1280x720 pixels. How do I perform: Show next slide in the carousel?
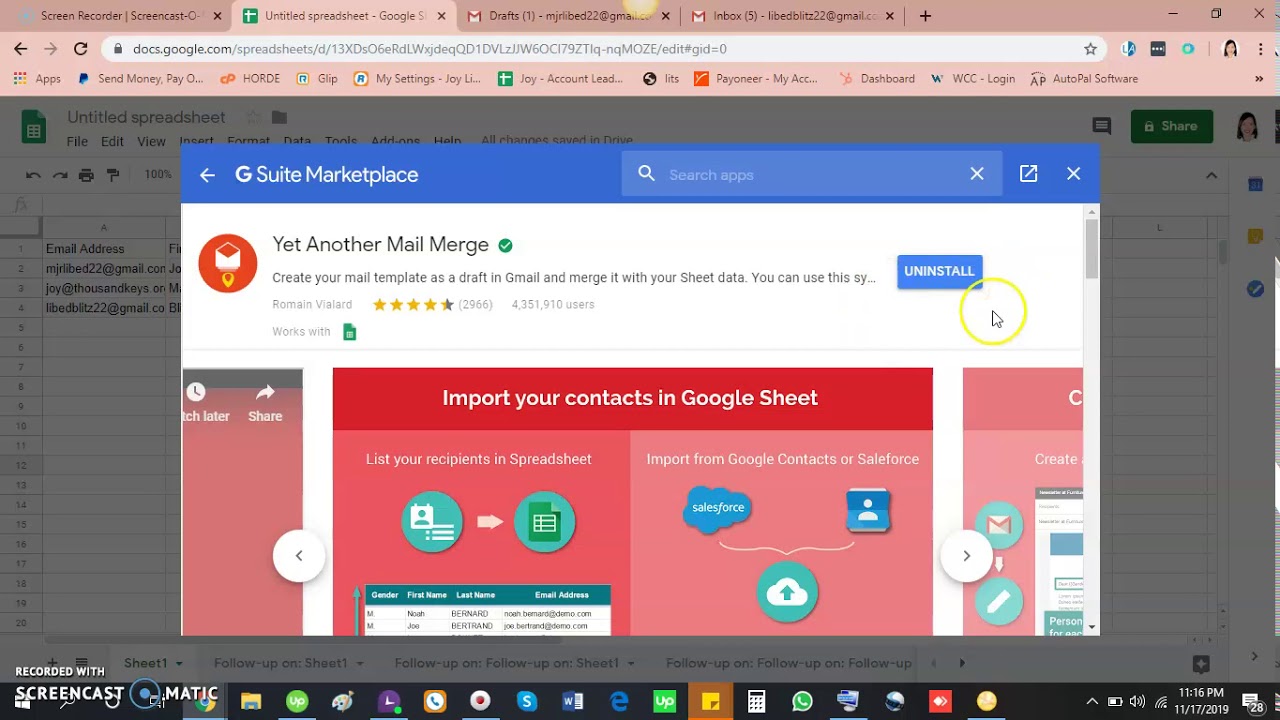coord(966,555)
